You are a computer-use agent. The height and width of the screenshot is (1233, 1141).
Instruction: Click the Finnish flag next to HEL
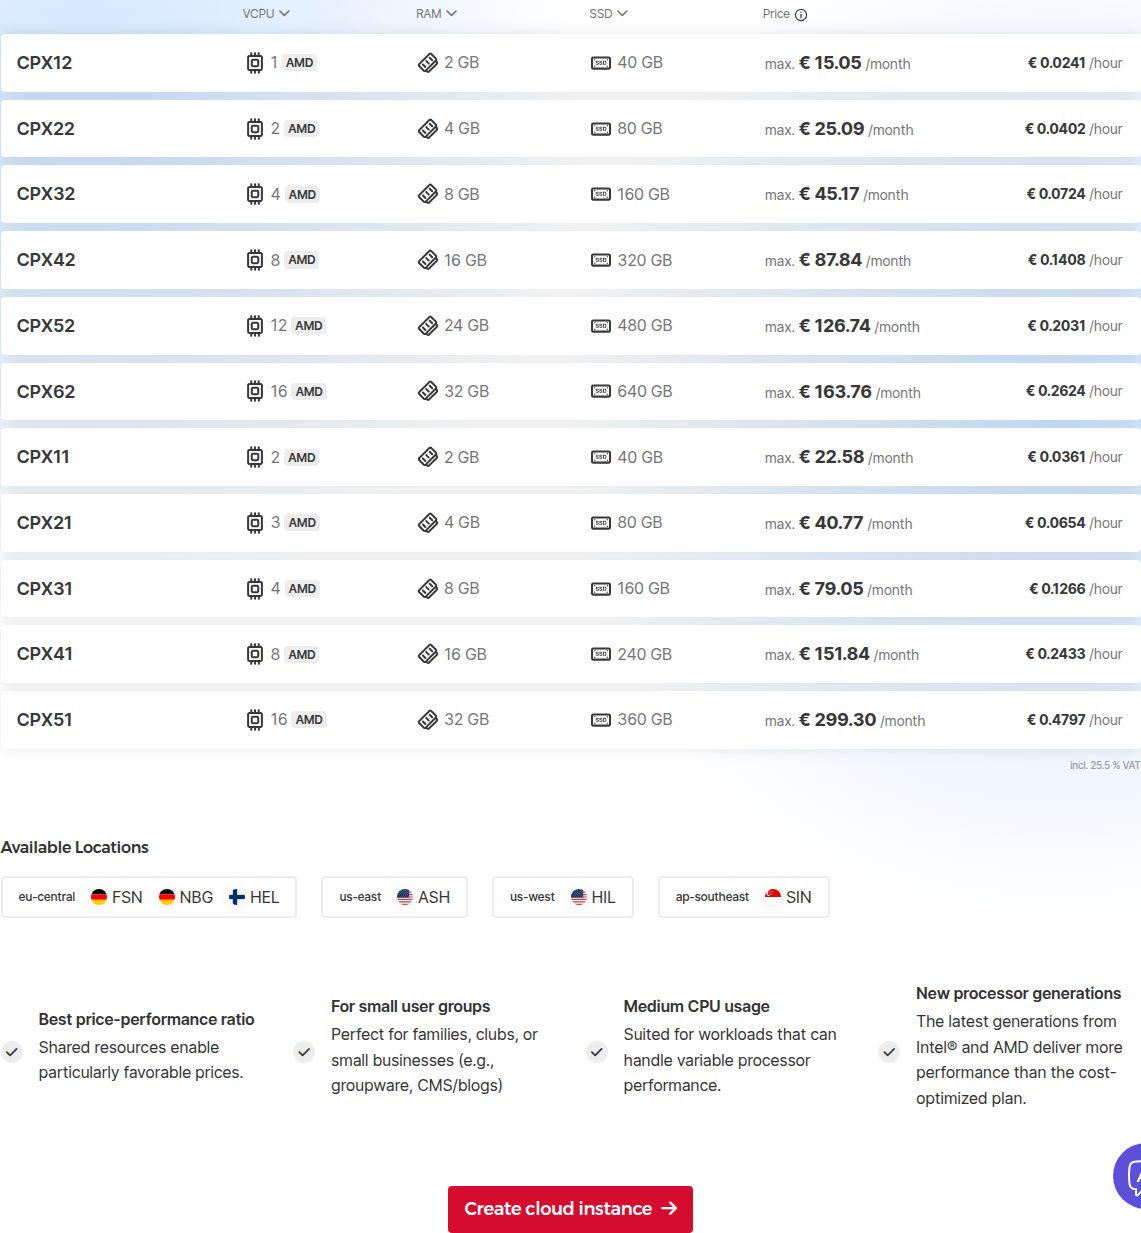coord(237,897)
